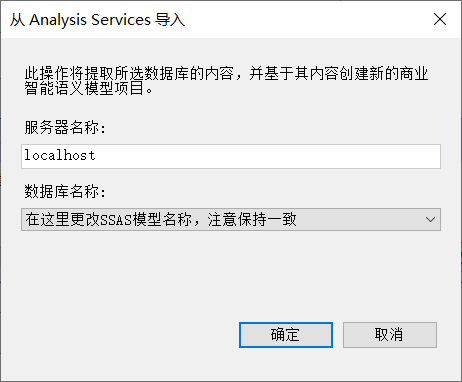Focus the 服务器名称 text field
Image resolution: width=462 pixels, height=382 pixels.
(231, 156)
